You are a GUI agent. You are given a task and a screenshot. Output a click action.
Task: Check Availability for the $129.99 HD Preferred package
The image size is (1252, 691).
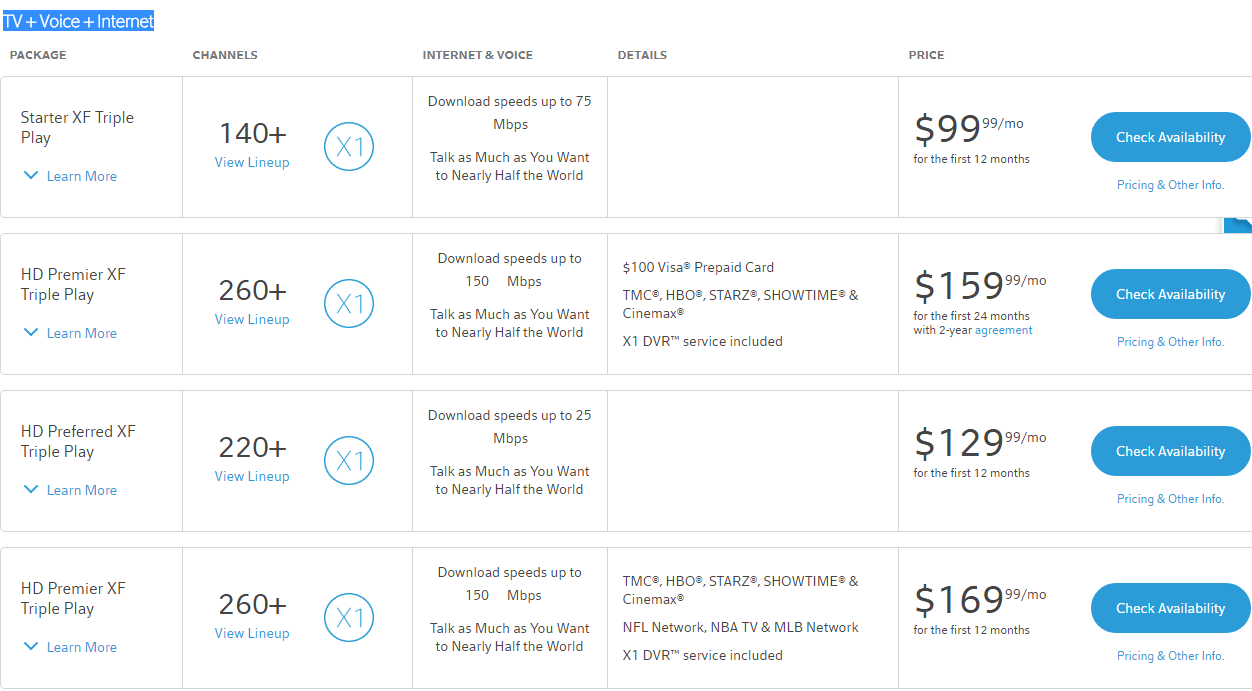click(x=1170, y=451)
